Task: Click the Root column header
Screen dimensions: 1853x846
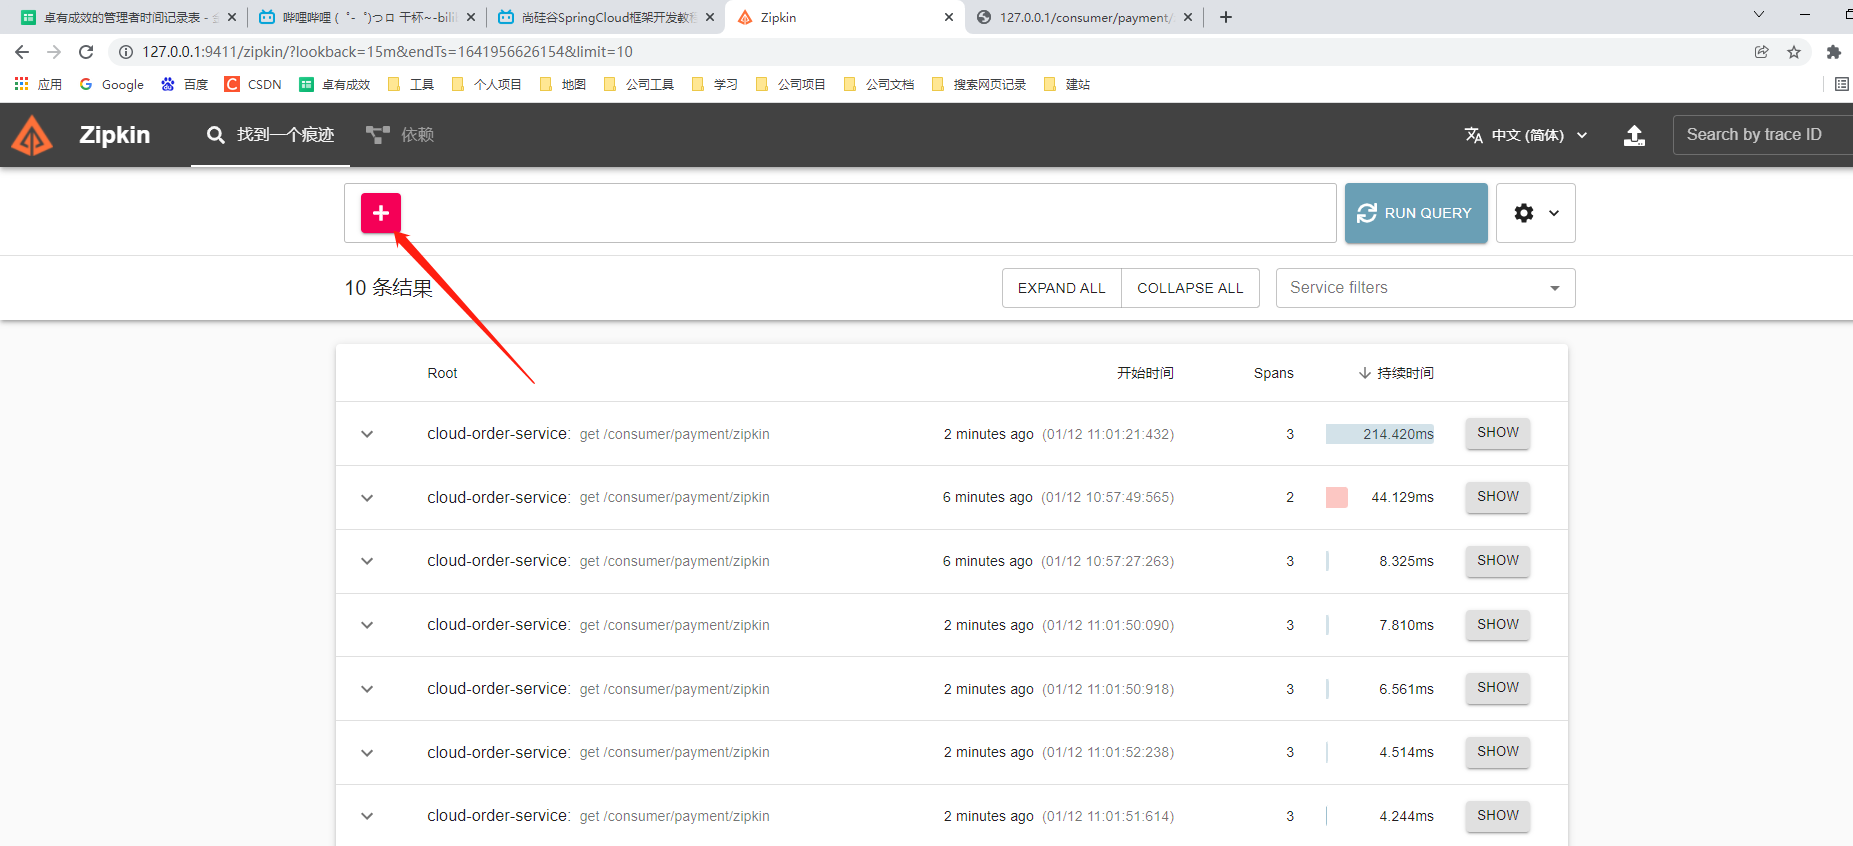Action: [442, 373]
